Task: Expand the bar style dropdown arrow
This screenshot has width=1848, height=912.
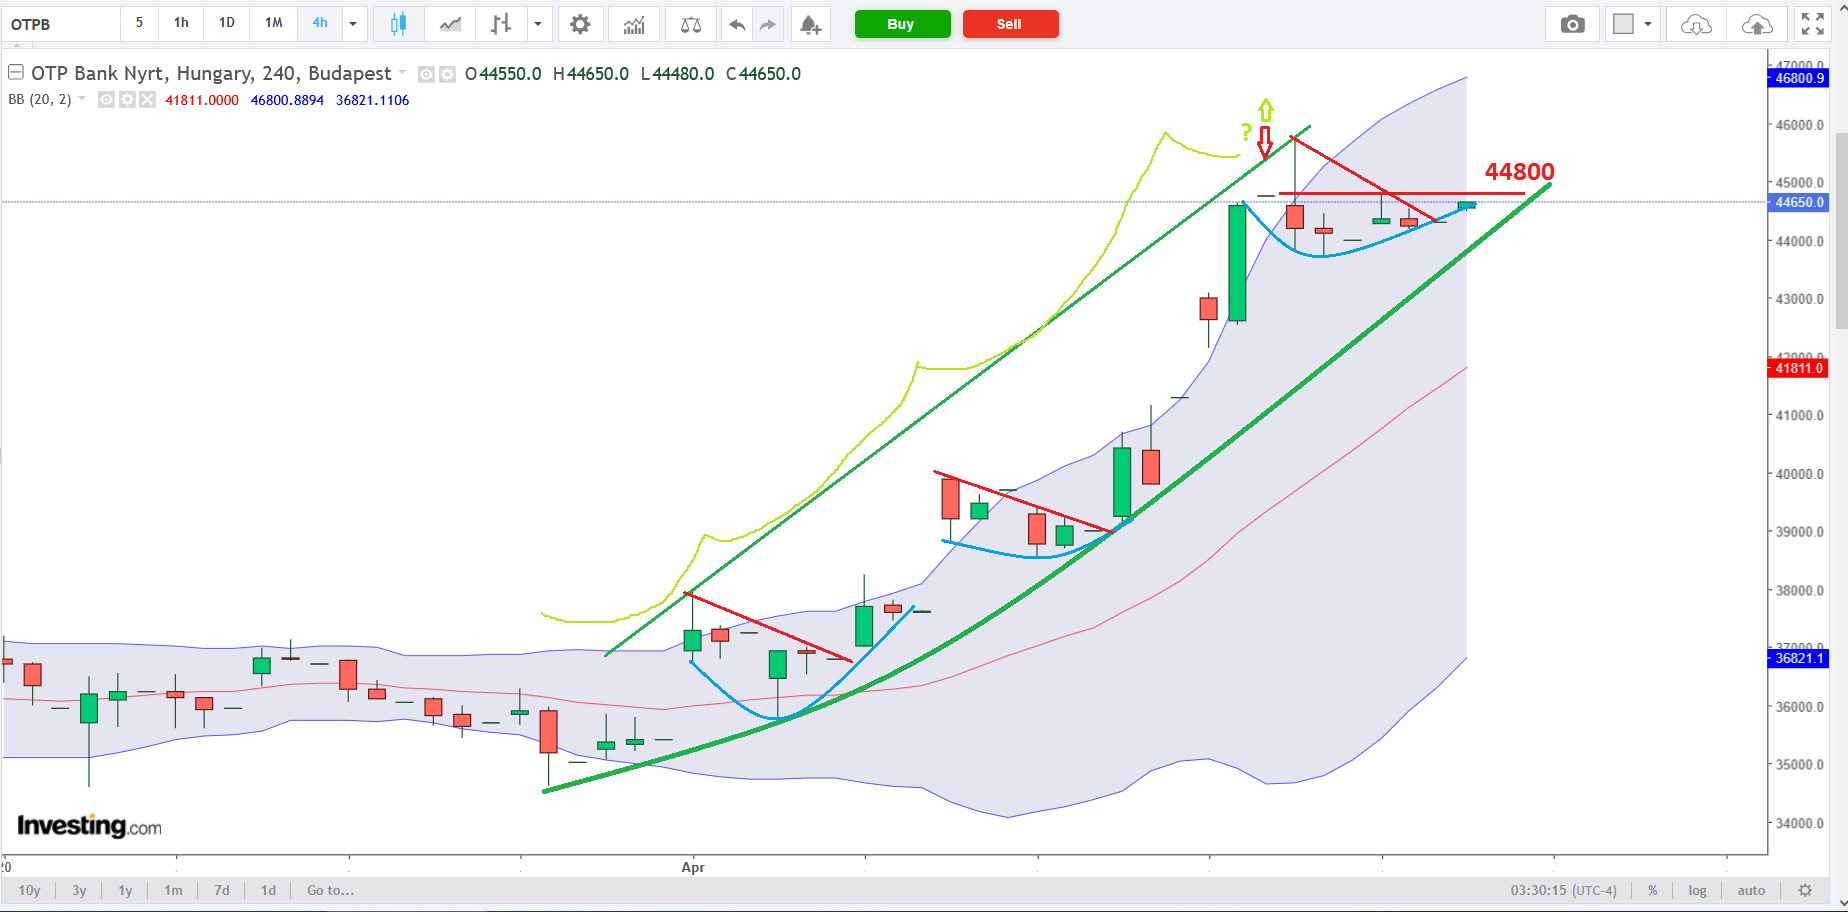Action: (x=538, y=24)
